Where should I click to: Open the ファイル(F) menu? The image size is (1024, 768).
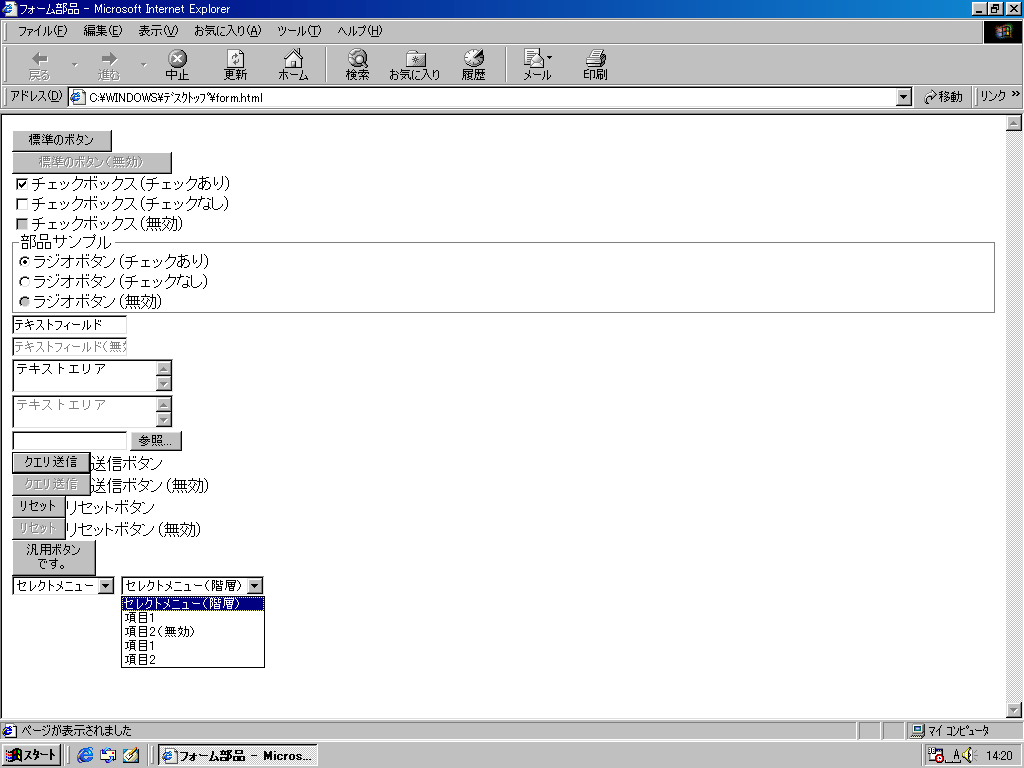click(x=42, y=31)
